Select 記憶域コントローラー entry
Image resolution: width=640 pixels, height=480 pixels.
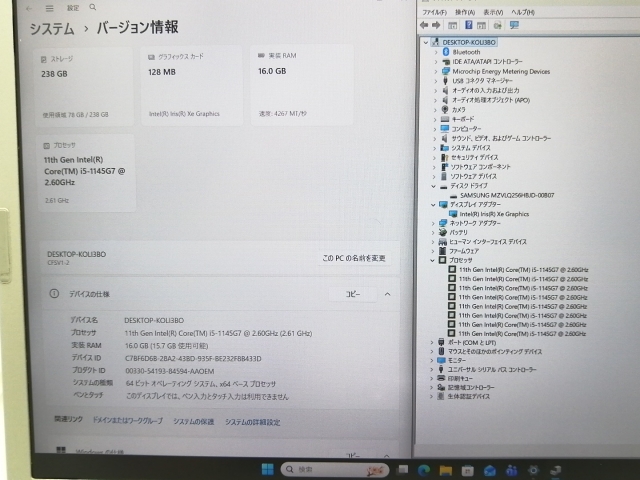click(x=471, y=387)
